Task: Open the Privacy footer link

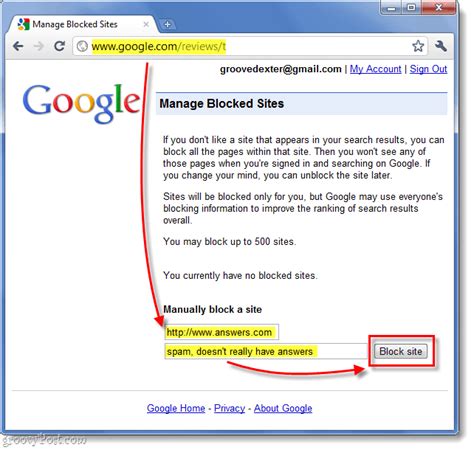Action: pyautogui.click(x=229, y=408)
